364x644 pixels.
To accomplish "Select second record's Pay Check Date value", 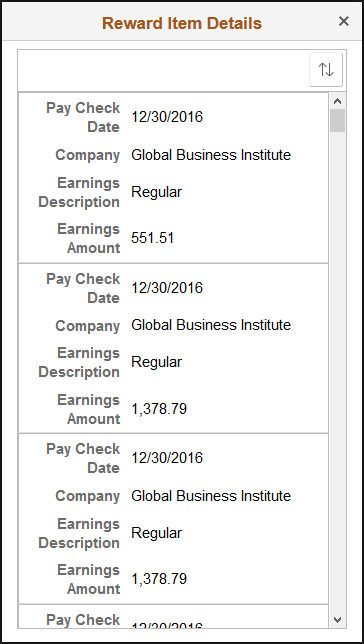I will click(x=167, y=288).
